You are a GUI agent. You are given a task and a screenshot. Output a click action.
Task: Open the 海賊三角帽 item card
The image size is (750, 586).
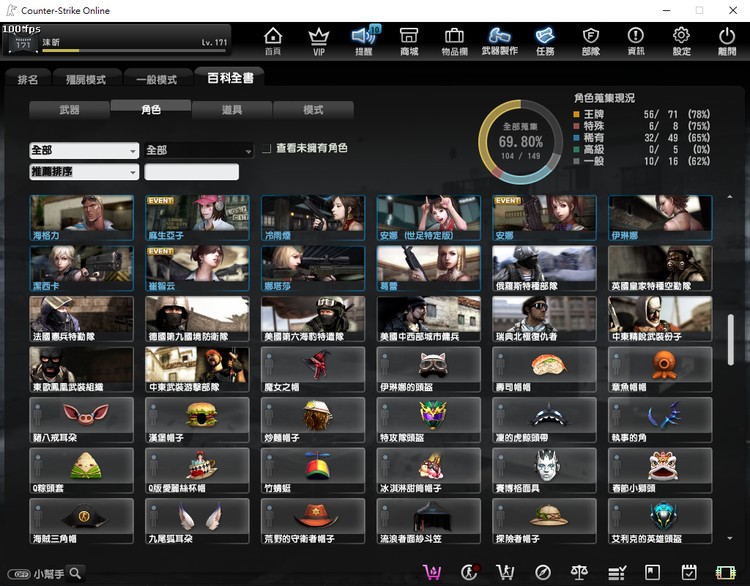click(x=81, y=521)
